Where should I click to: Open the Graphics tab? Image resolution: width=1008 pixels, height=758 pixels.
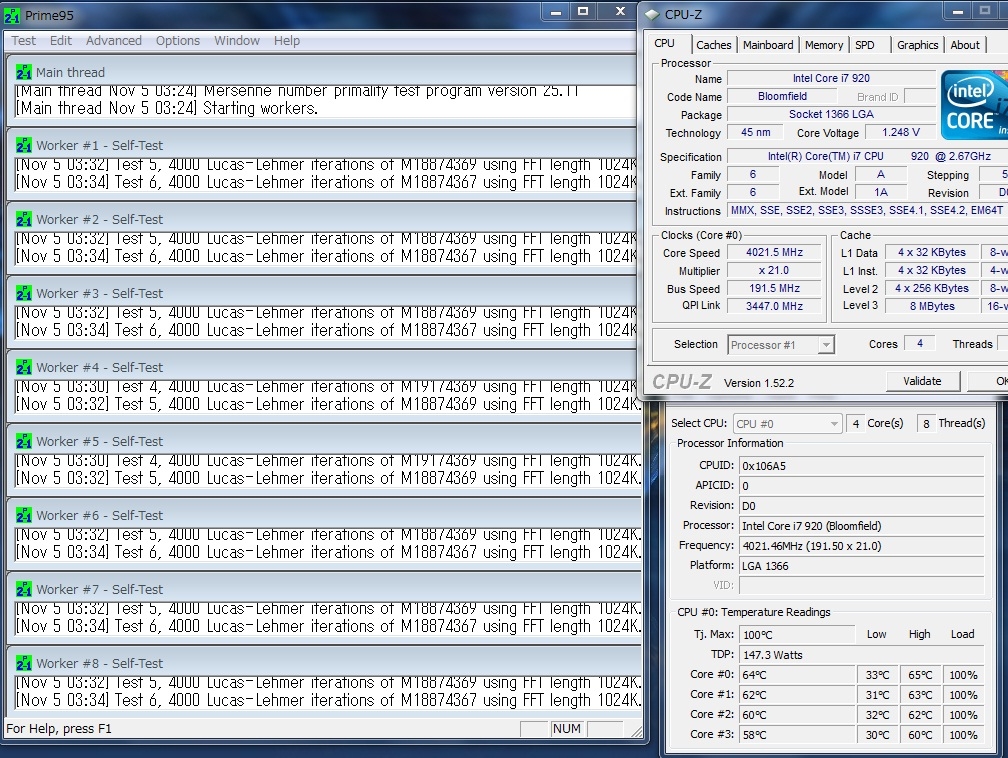[x=917, y=45]
